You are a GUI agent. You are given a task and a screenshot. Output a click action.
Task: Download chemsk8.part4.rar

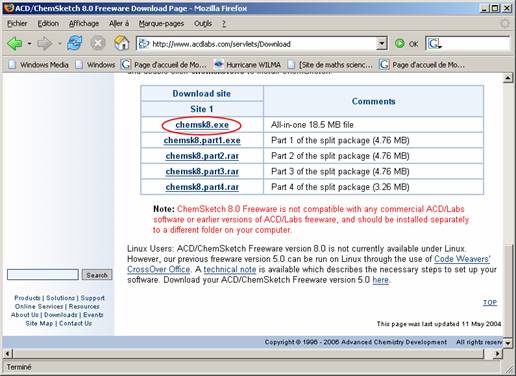pyautogui.click(x=202, y=187)
